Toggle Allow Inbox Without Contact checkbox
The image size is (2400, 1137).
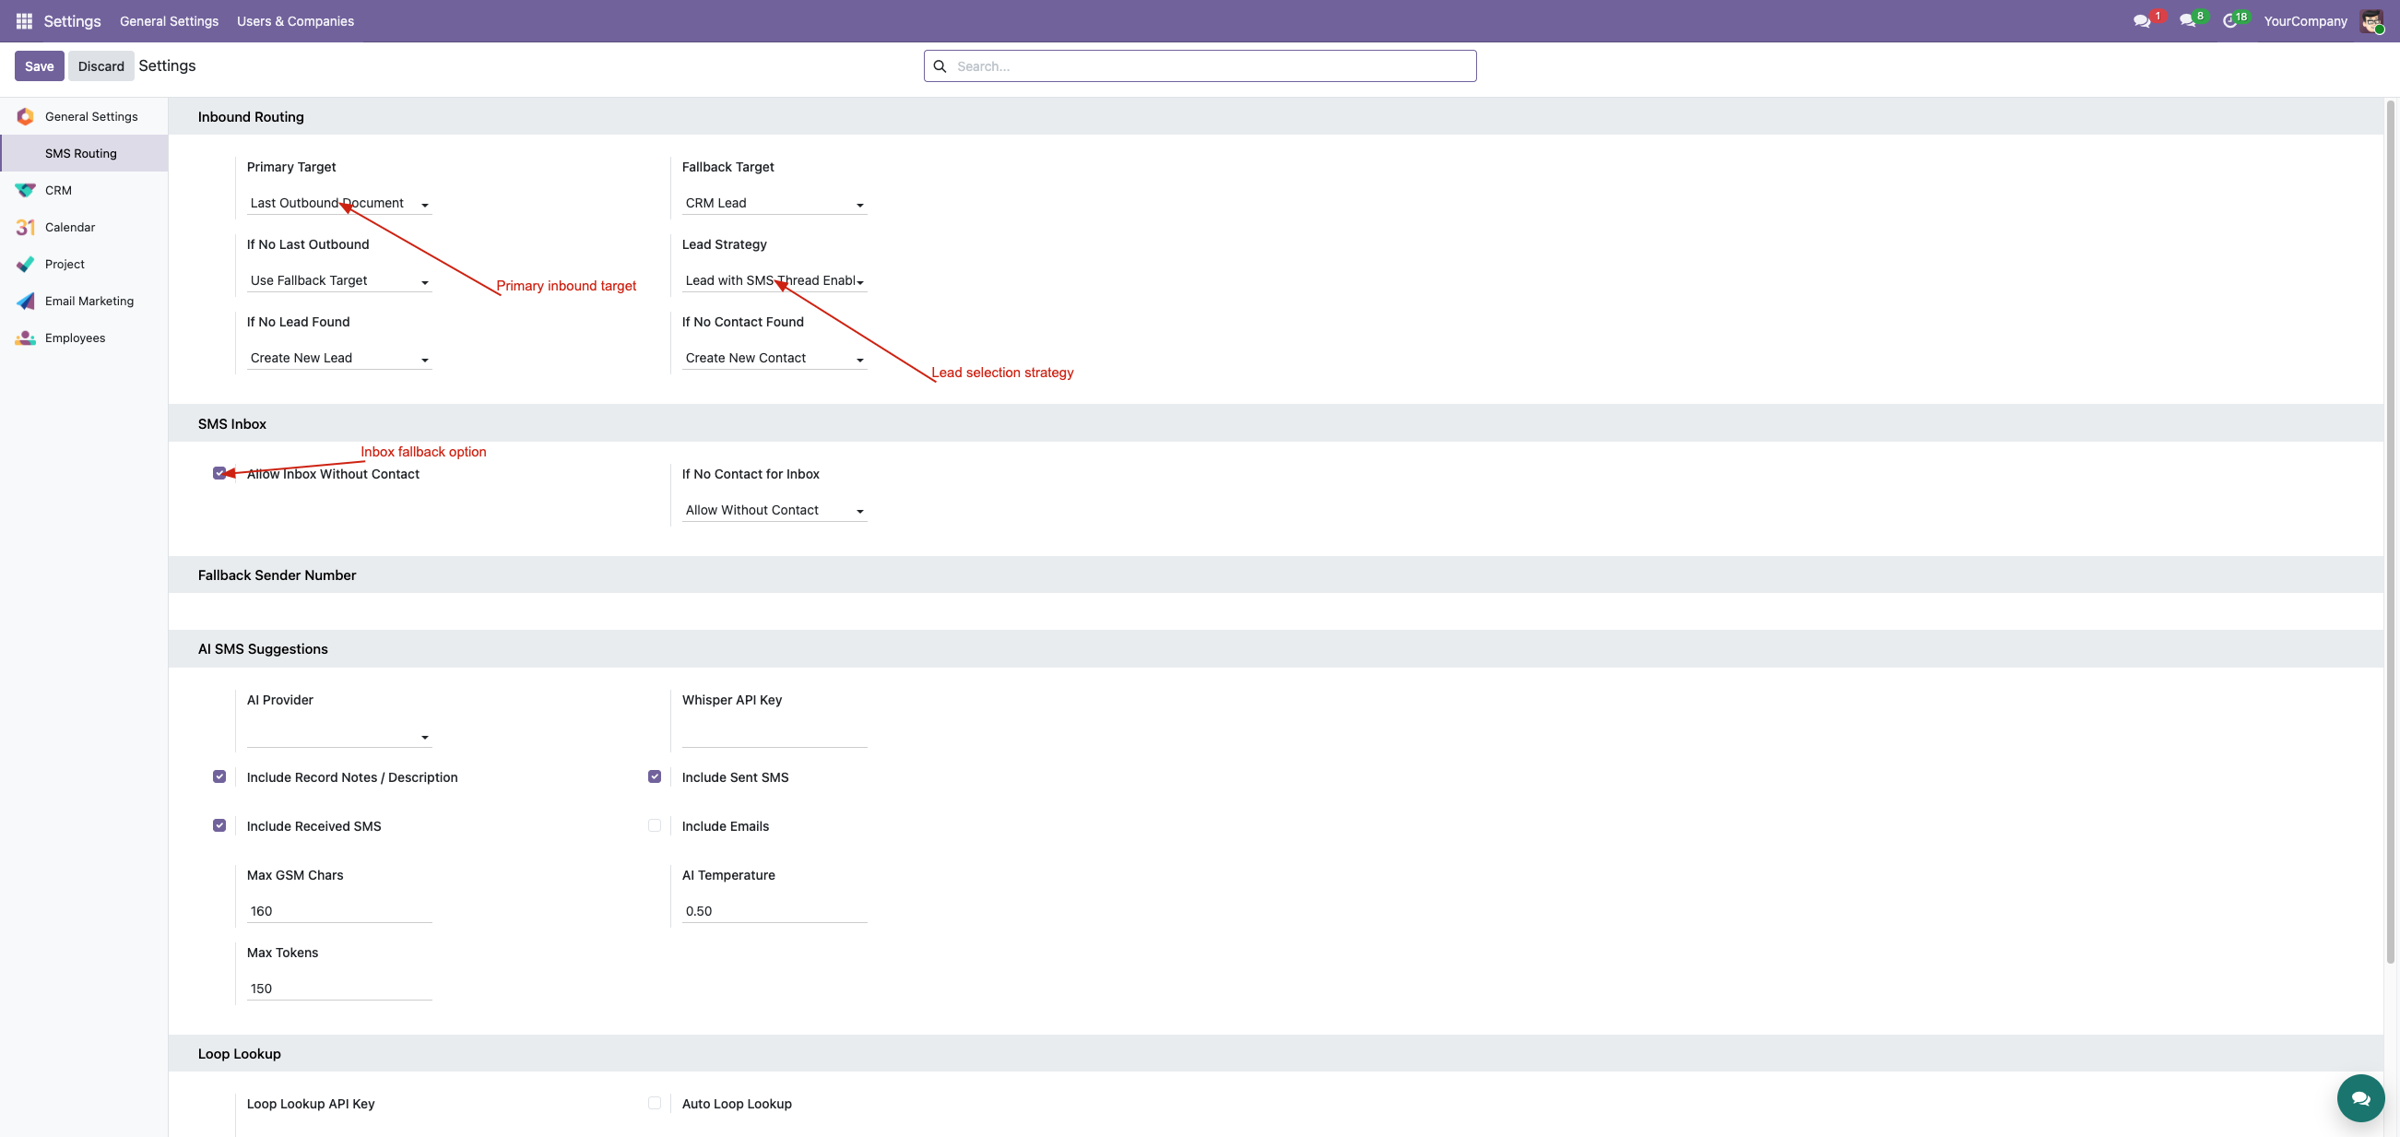point(219,473)
